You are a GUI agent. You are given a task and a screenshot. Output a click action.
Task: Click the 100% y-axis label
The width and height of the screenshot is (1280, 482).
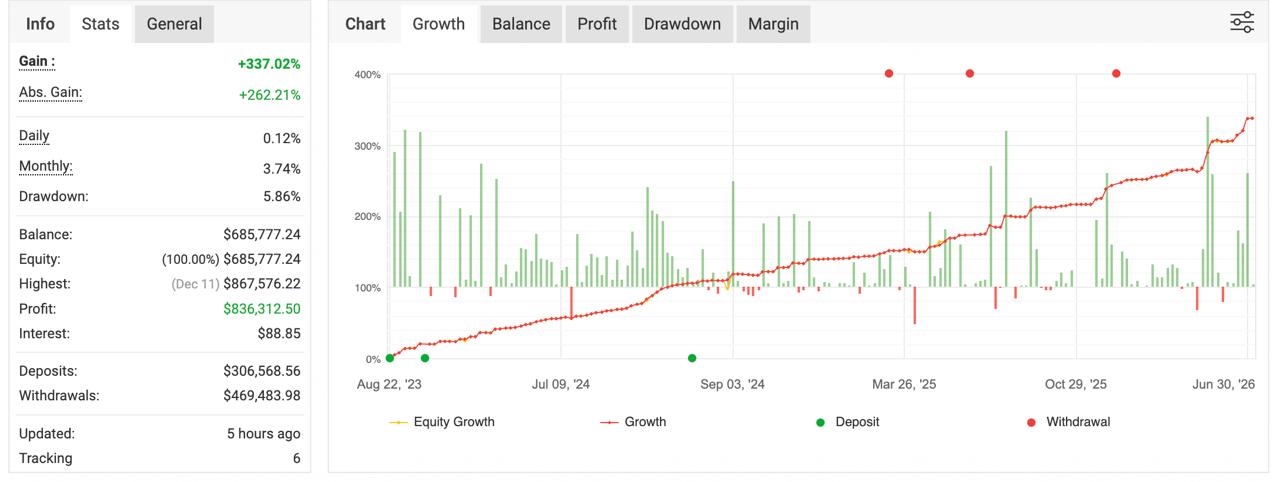pyautogui.click(x=367, y=288)
